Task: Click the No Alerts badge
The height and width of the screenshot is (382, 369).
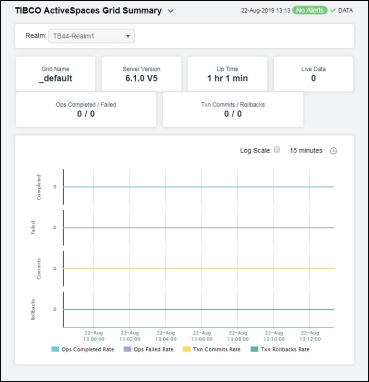Action: pos(310,10)
